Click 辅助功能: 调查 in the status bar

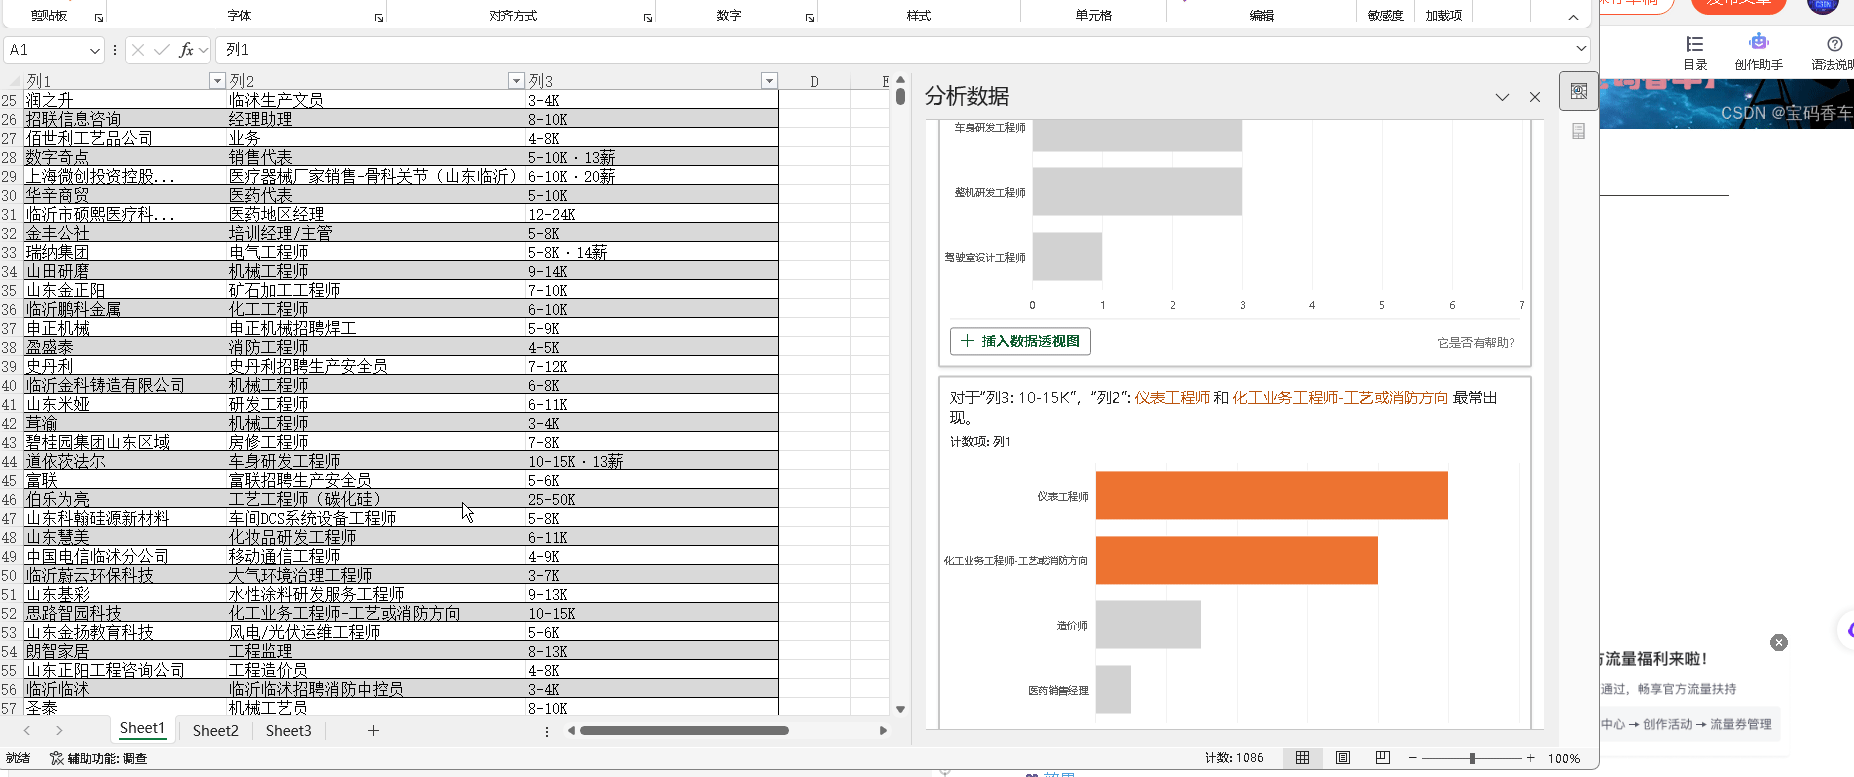click(x=98, y=759)
